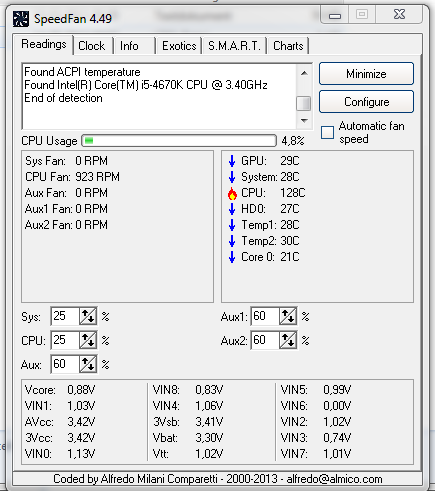The image size is (435, 491).
Task: Switch to the Exotics tab
Action: (179, 46)
